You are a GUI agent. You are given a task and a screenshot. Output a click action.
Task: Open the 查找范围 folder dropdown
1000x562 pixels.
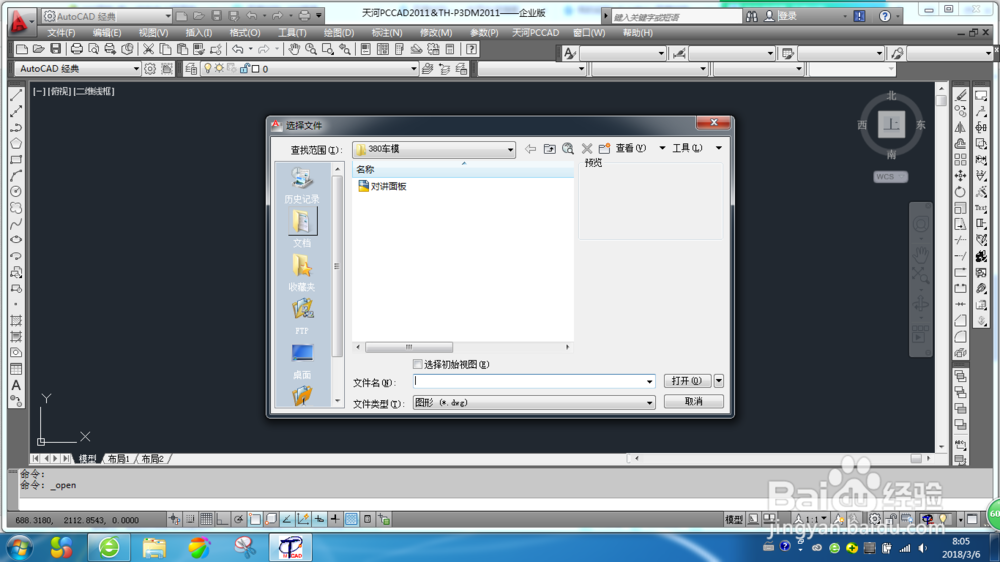tap(510, 149)
